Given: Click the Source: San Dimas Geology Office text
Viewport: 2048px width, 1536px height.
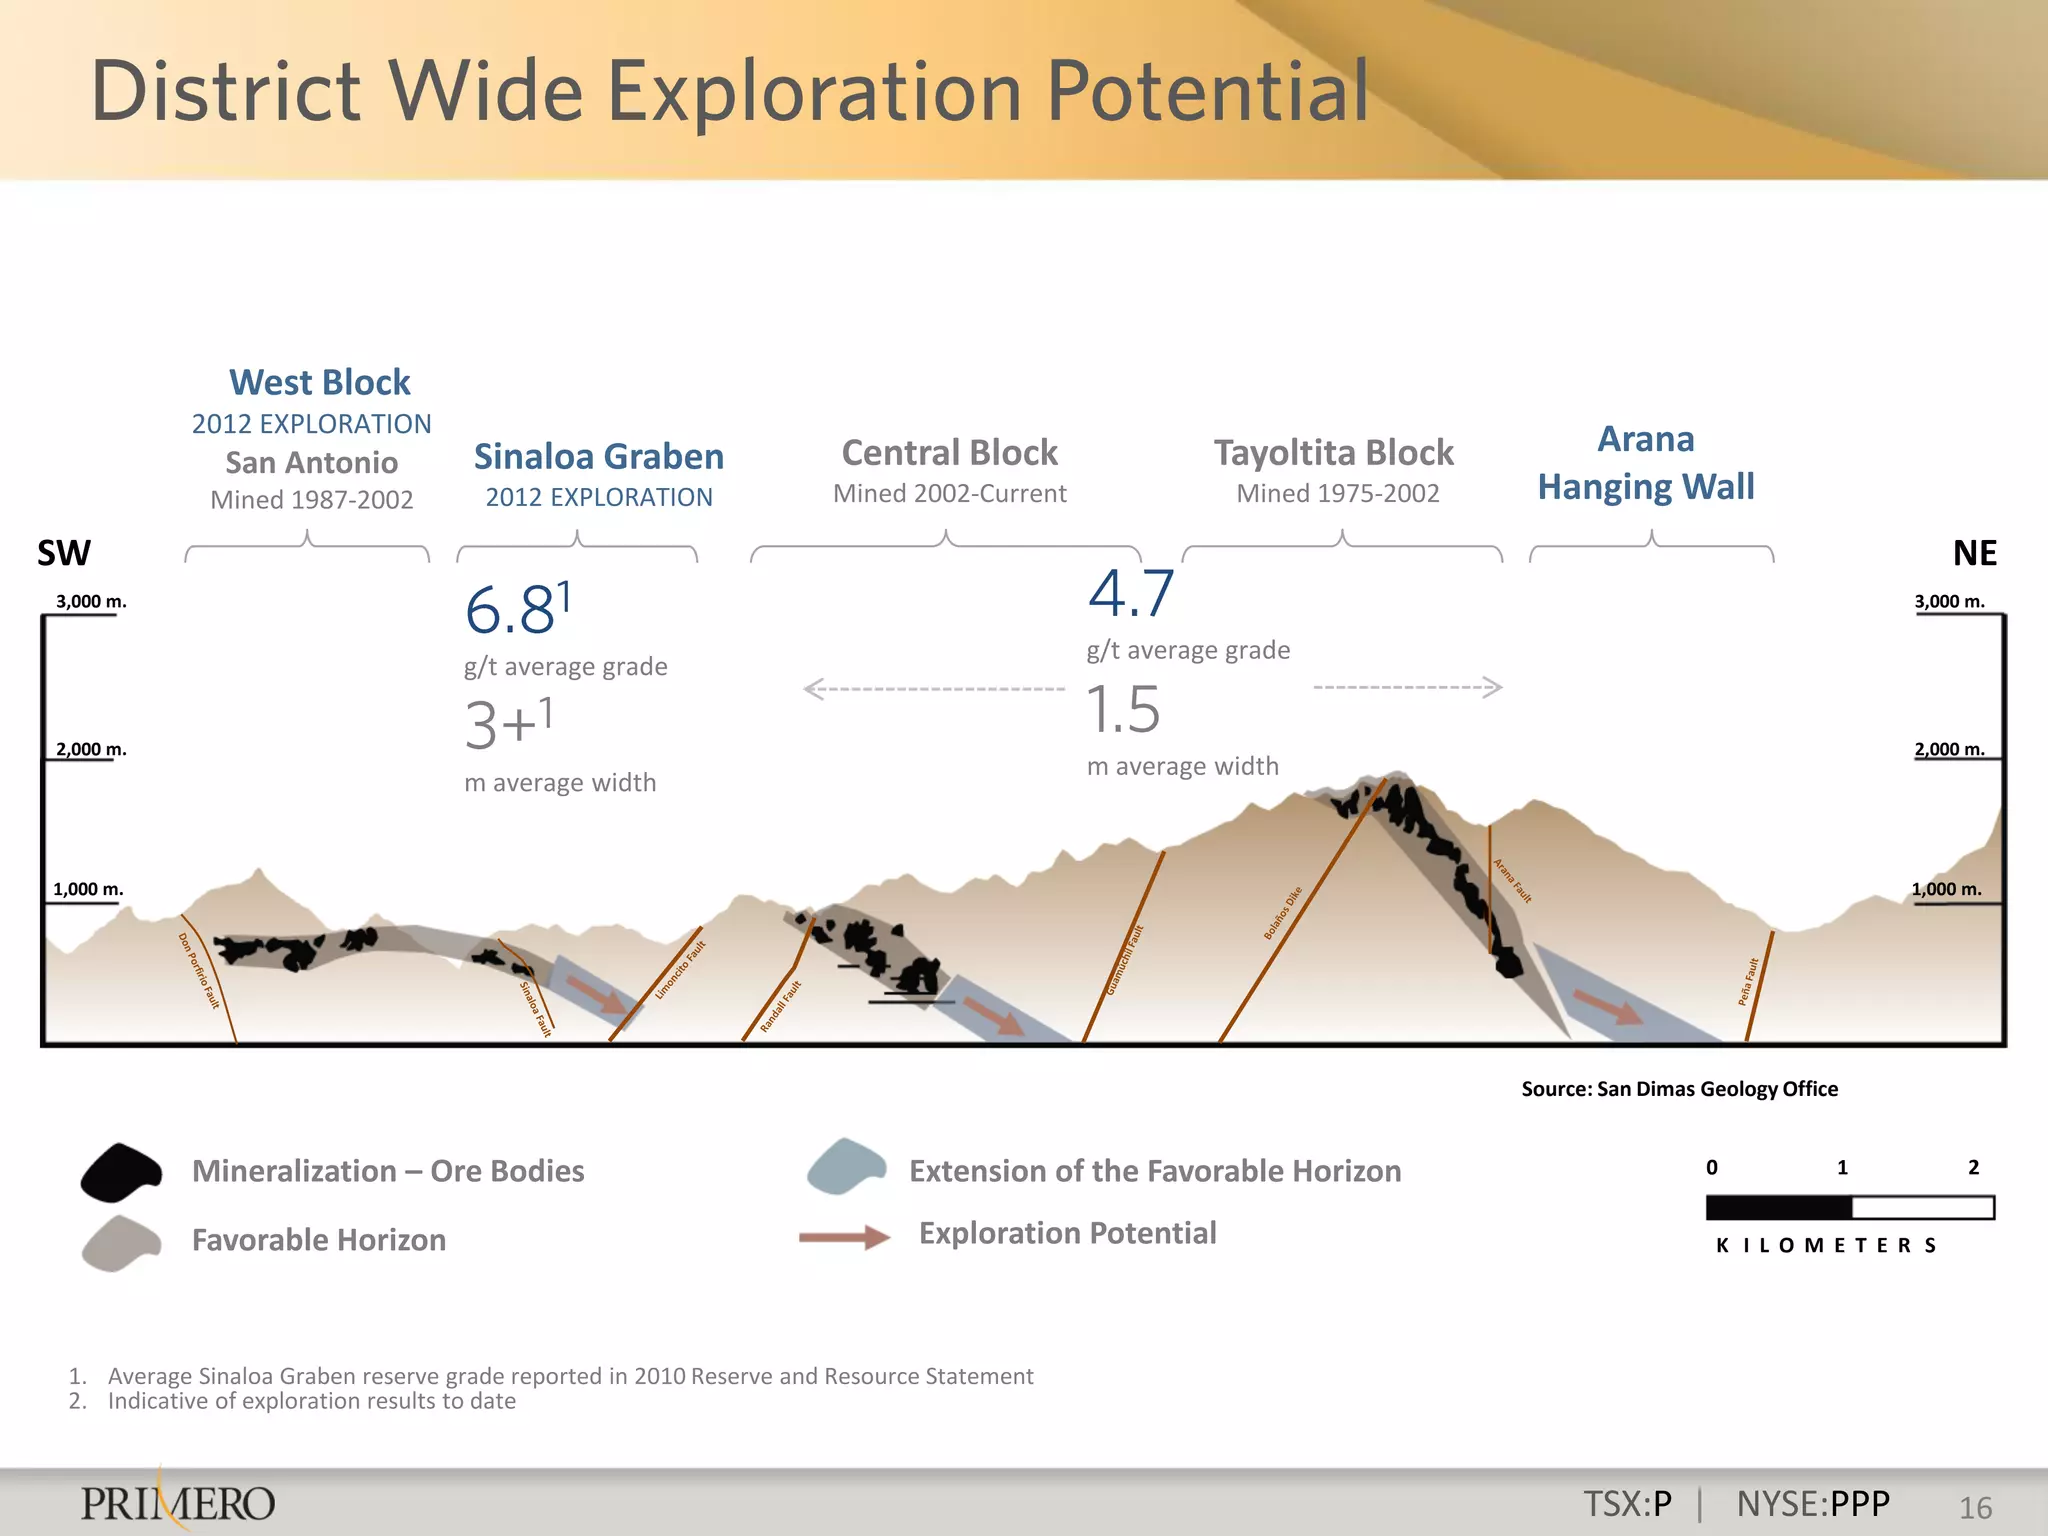Looking at the screenshot, I should [1679, 1089].
